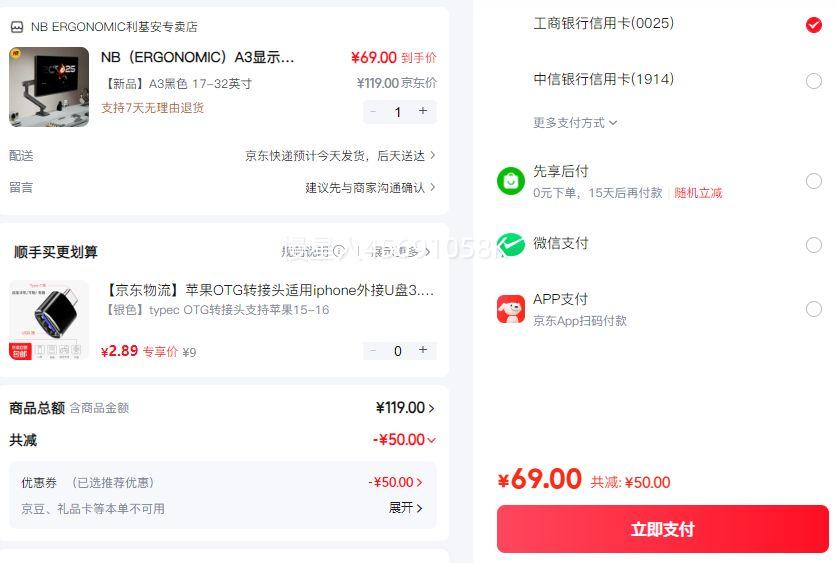The image size is (836, 563).
Task: Add one OTG adapter with plus
Action: (423, 351)
